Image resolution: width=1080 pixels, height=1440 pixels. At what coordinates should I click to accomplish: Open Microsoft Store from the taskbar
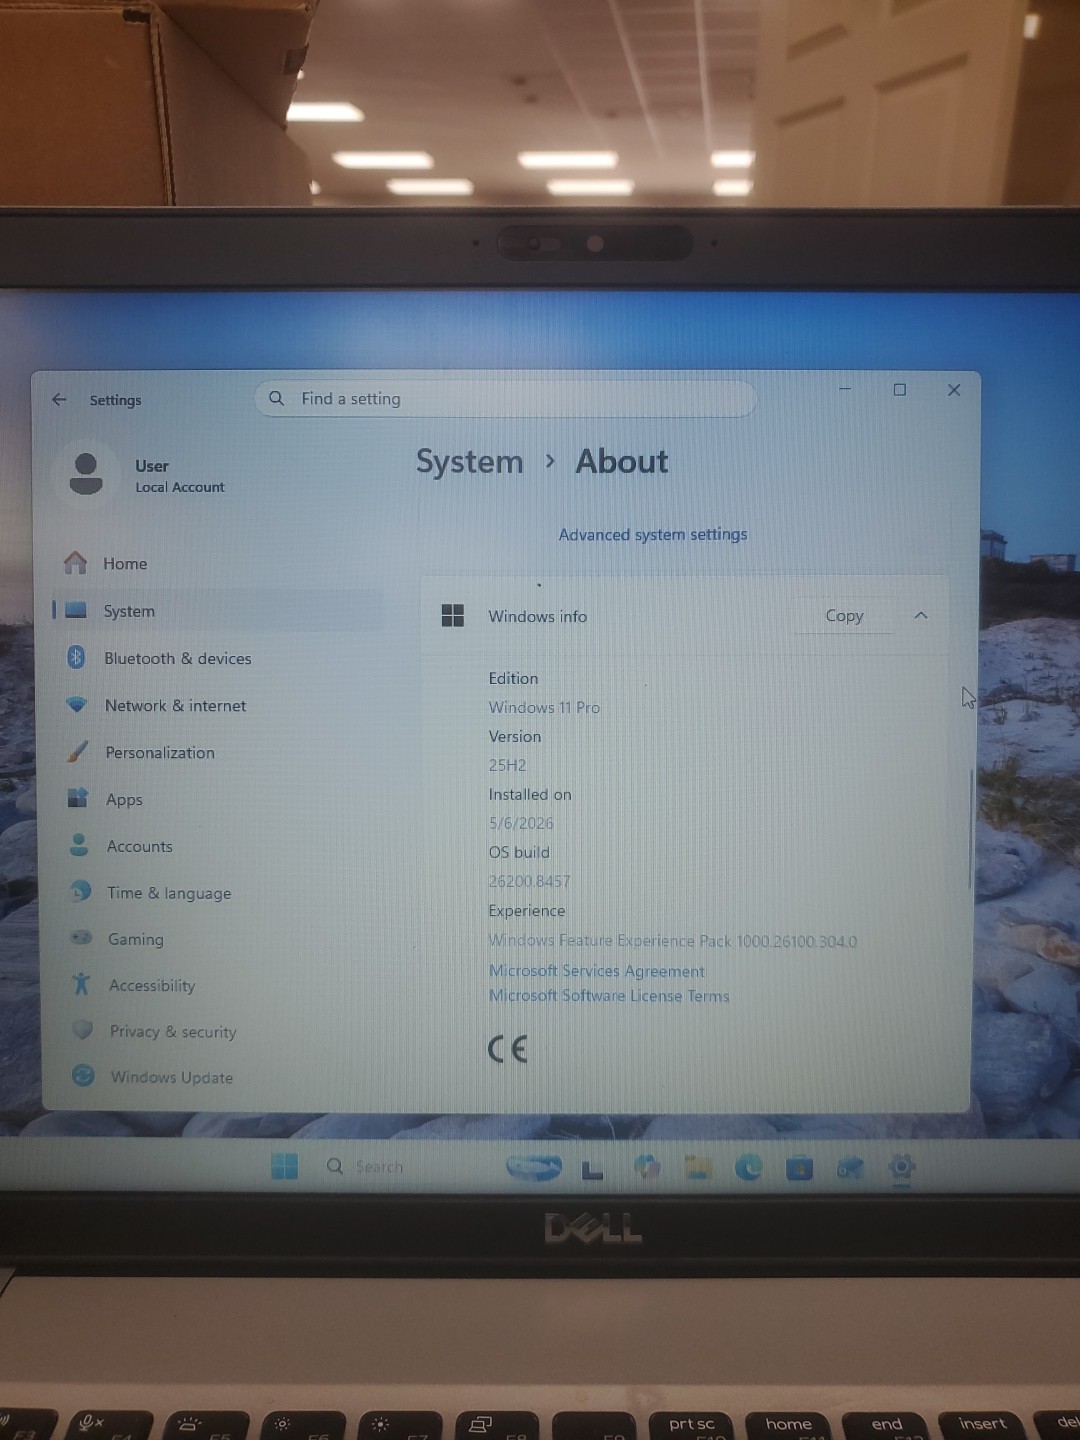click(x=799, y=1168)
